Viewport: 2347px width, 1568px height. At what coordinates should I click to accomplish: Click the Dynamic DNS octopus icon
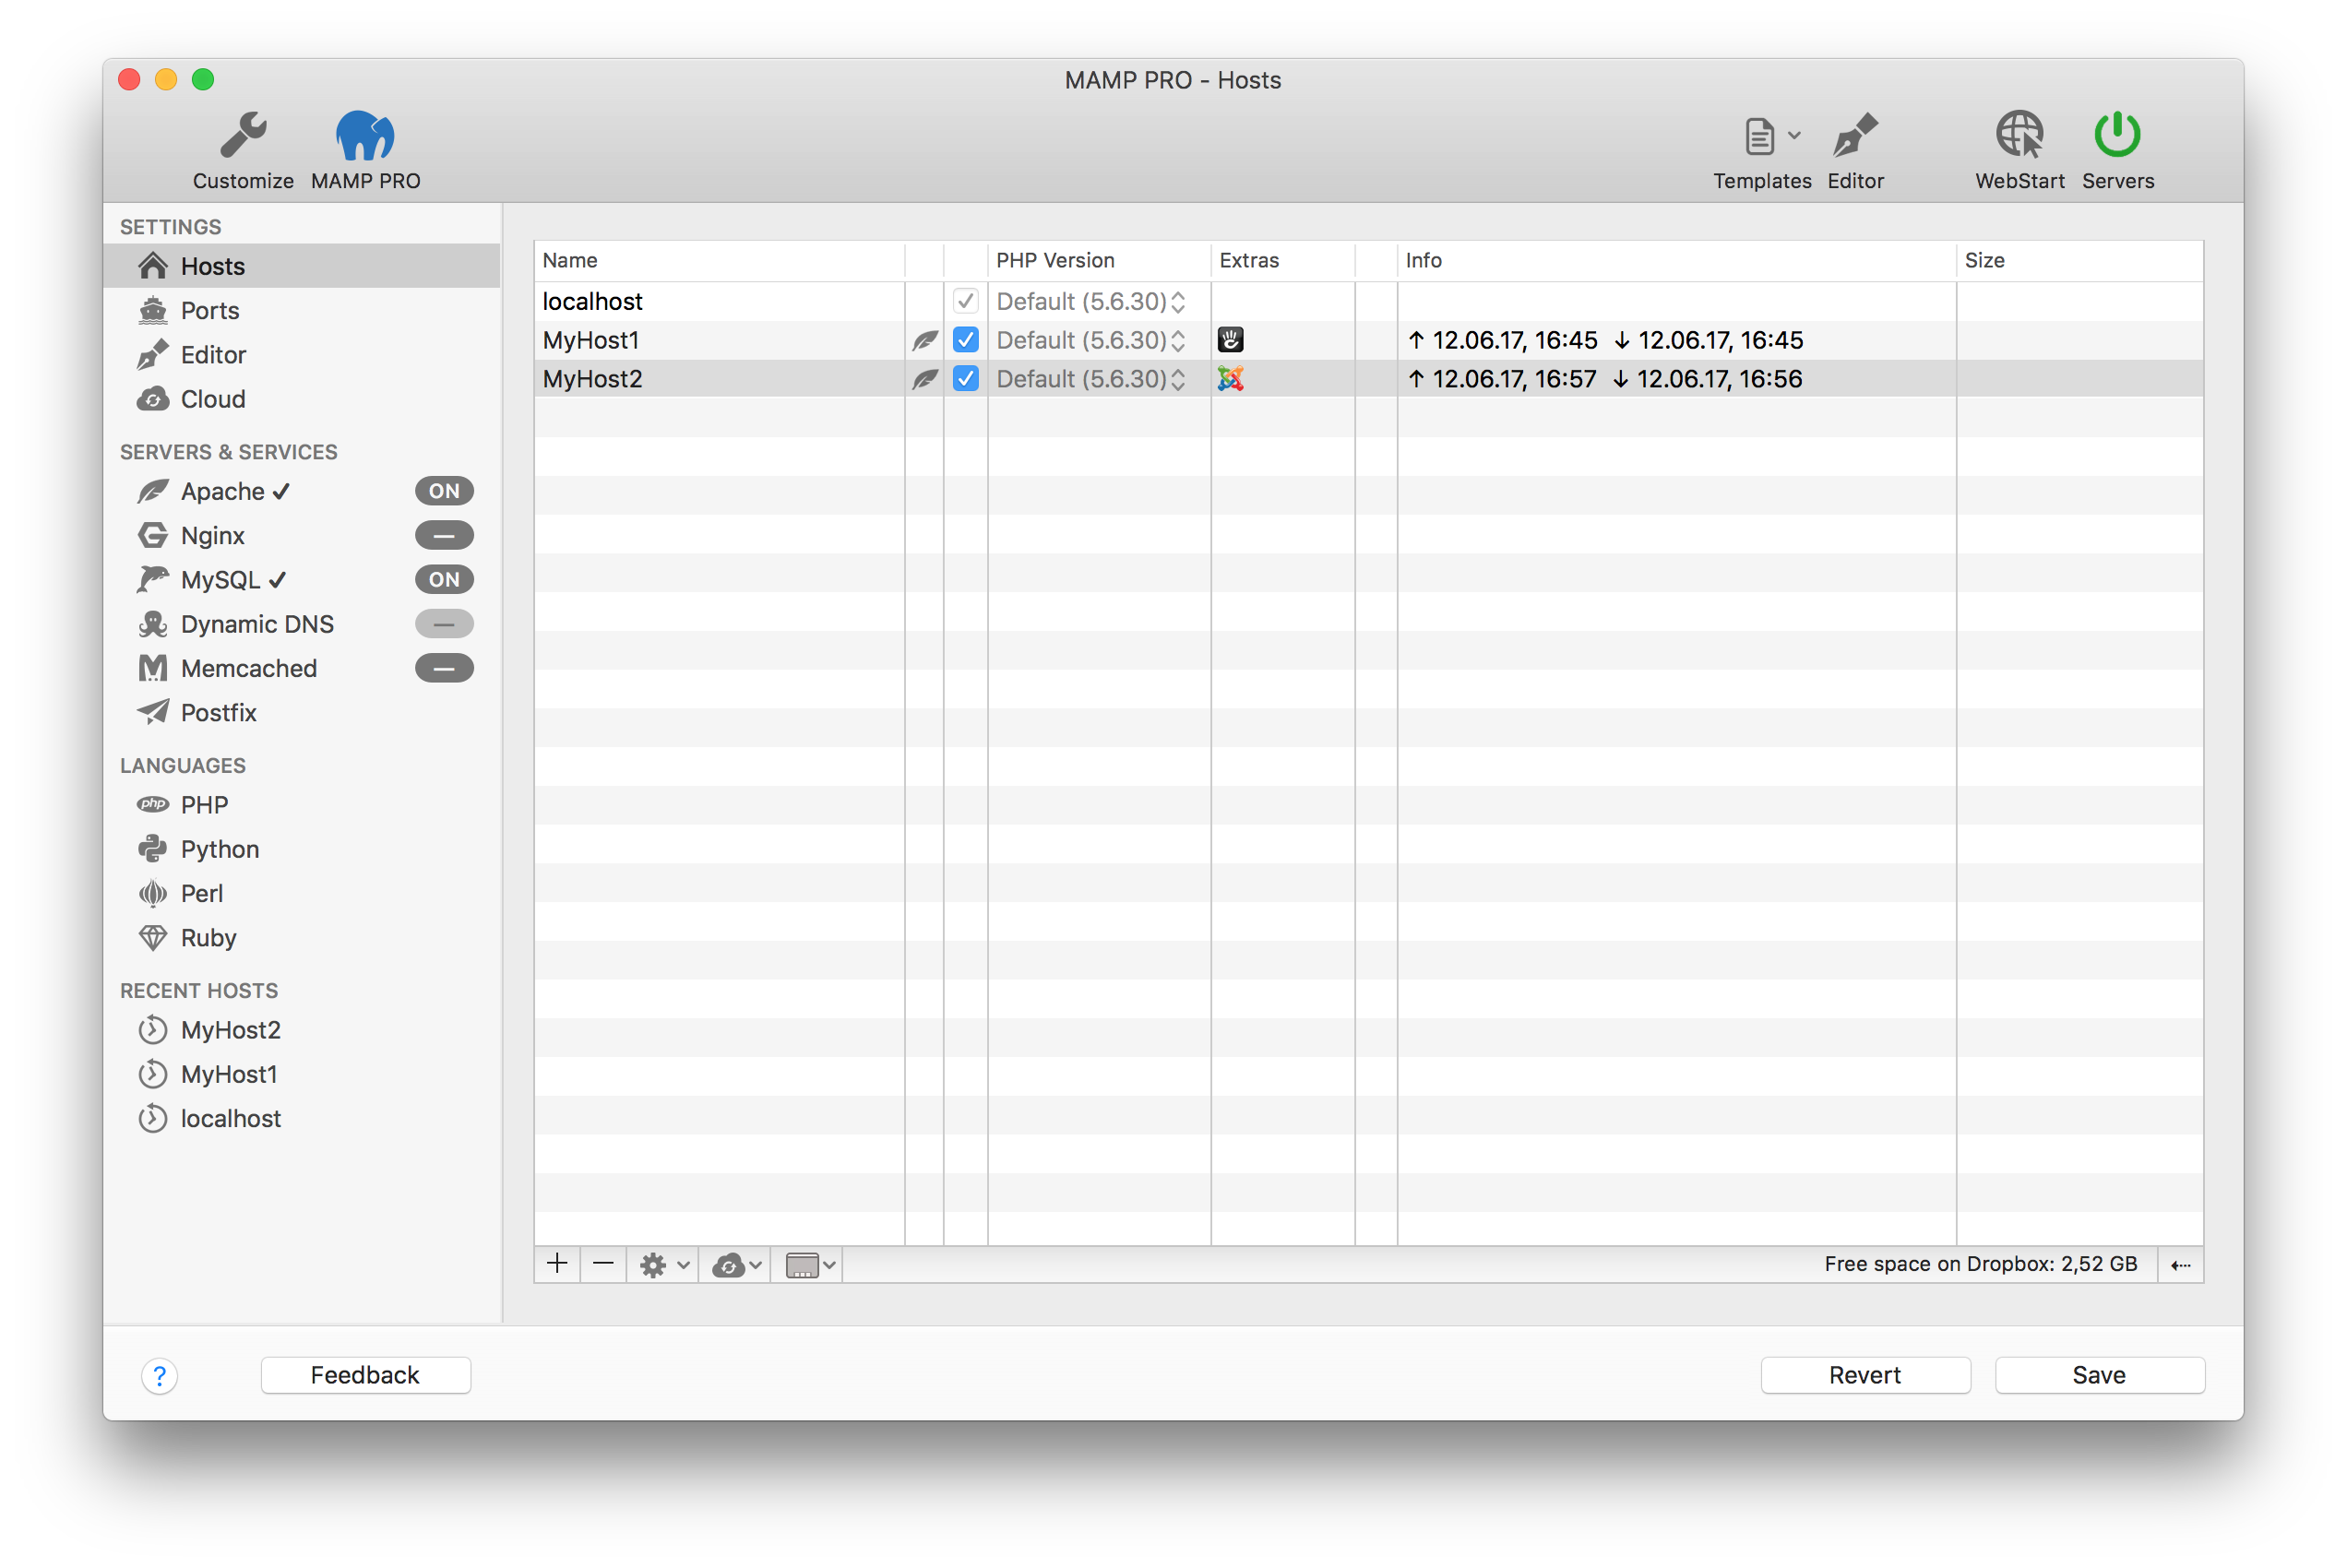point(152,624)
